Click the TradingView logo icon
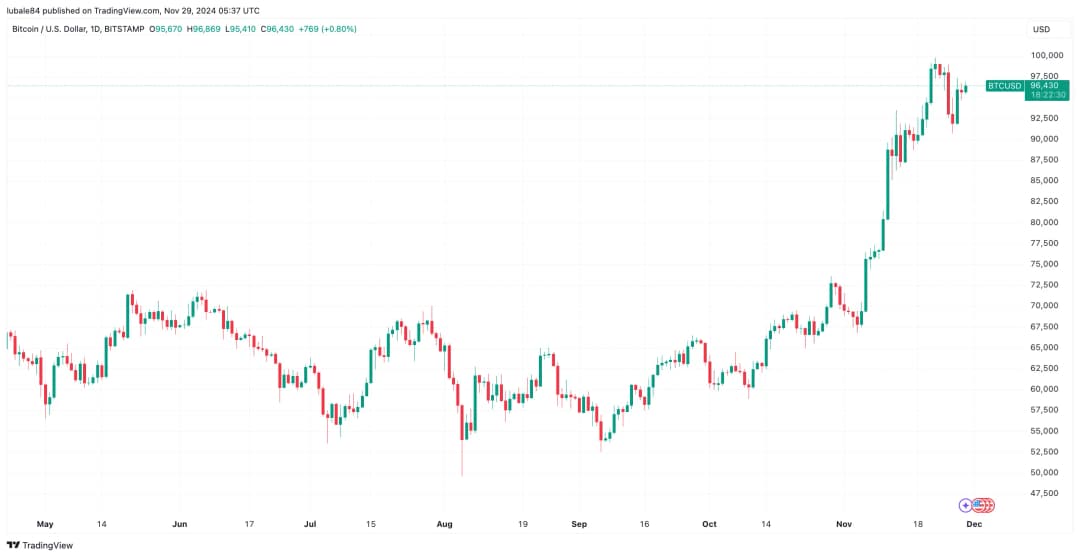Screen dimensions: 1080x557 pos(13,545)
